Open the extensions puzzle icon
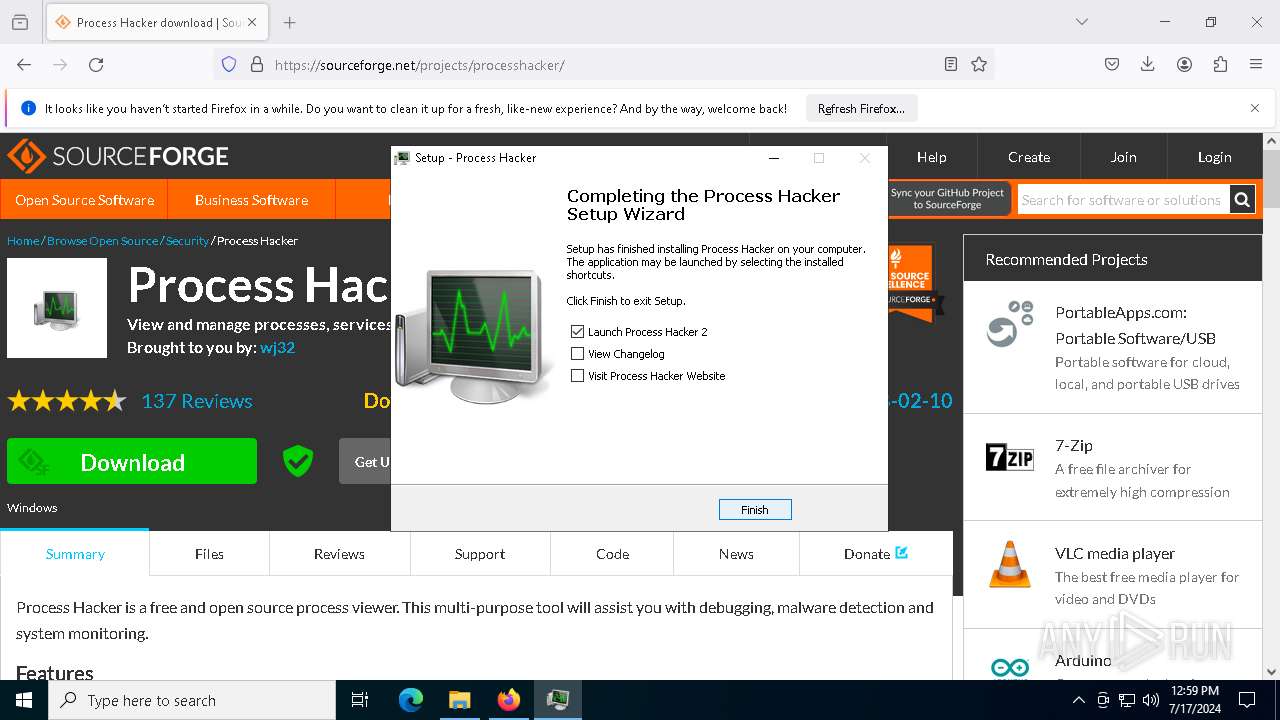The width and height of the screenshot is (1280, 720). click(x=1220, y=64)
